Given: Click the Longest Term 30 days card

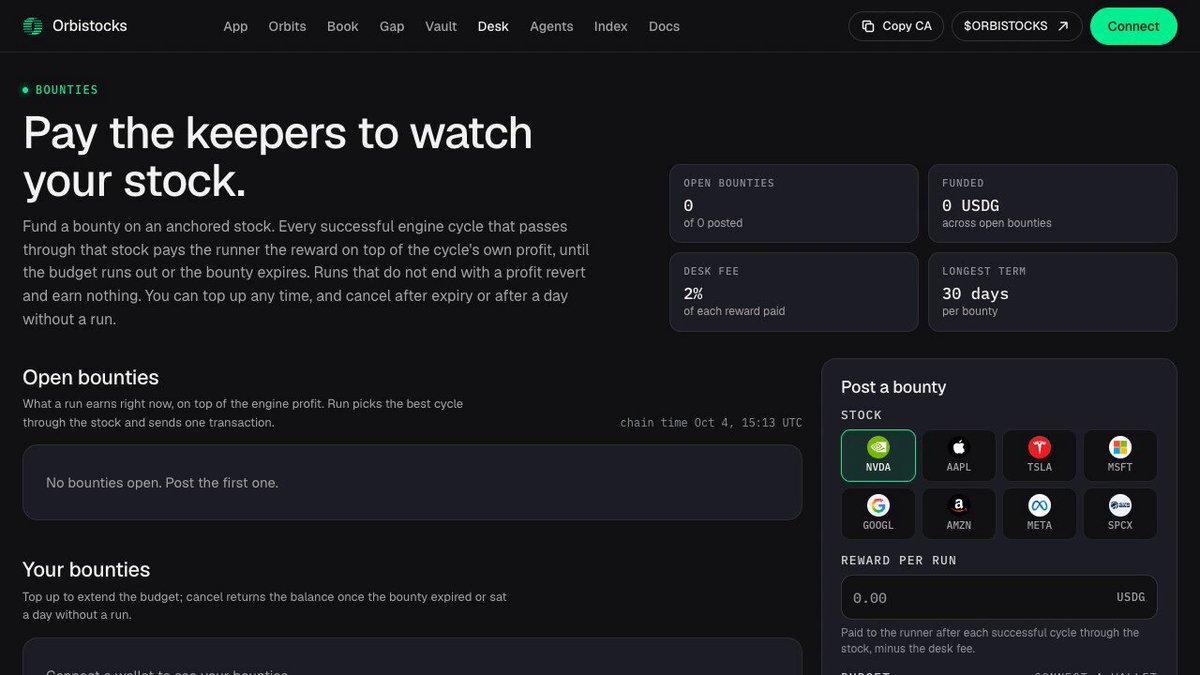Looking at the screenshot, I should (x=1053, y=292).
